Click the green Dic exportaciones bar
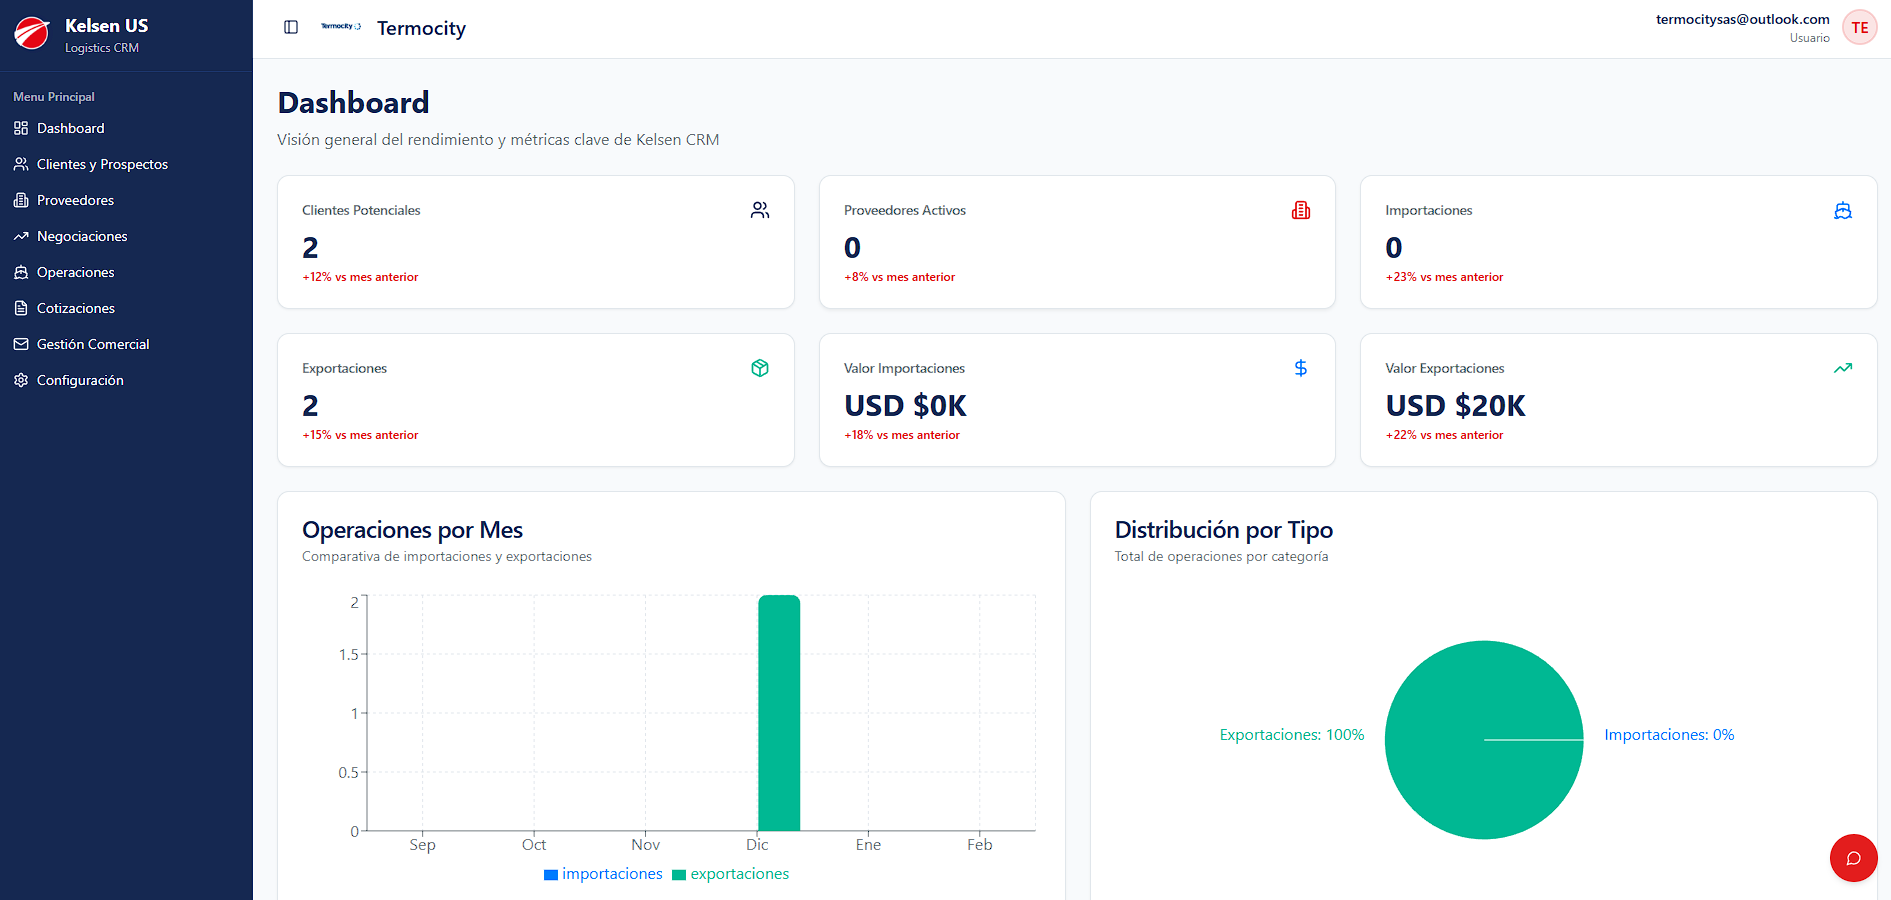The height and width of the screenshot is (900, 1891). click(779, 713)
